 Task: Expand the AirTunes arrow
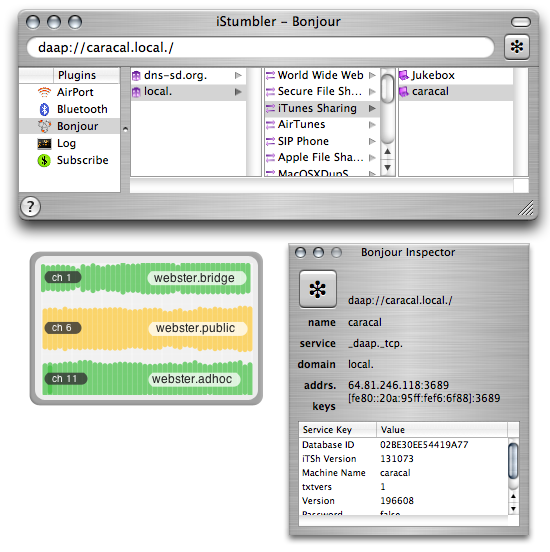click(372, 125)
